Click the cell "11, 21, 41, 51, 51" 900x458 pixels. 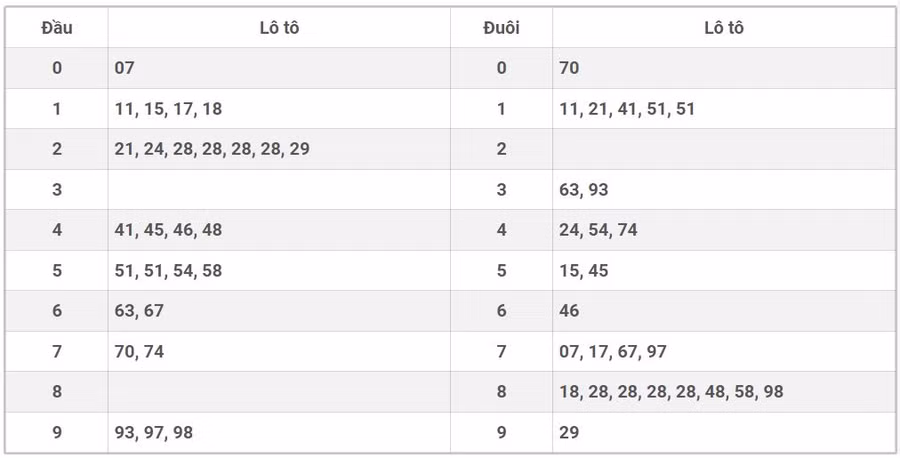(627, 109)
